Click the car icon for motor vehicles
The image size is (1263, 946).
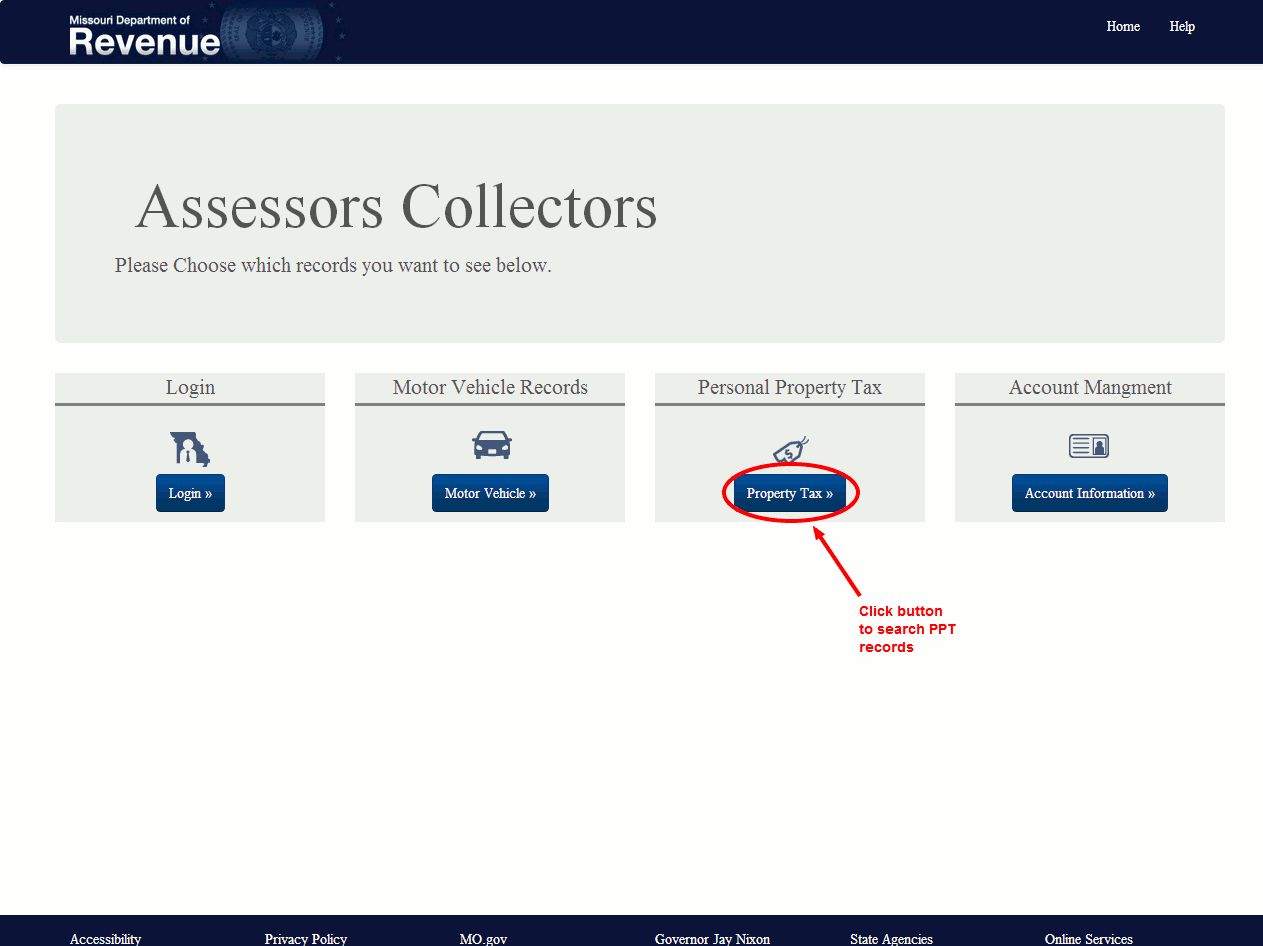click(x=491, y=445)
